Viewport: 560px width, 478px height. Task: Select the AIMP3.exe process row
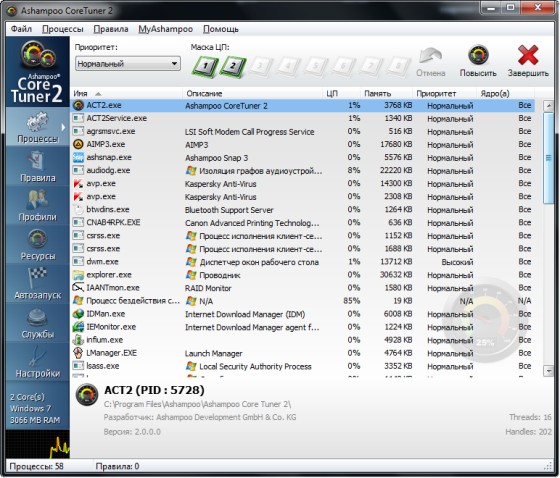tap(303, 145)
